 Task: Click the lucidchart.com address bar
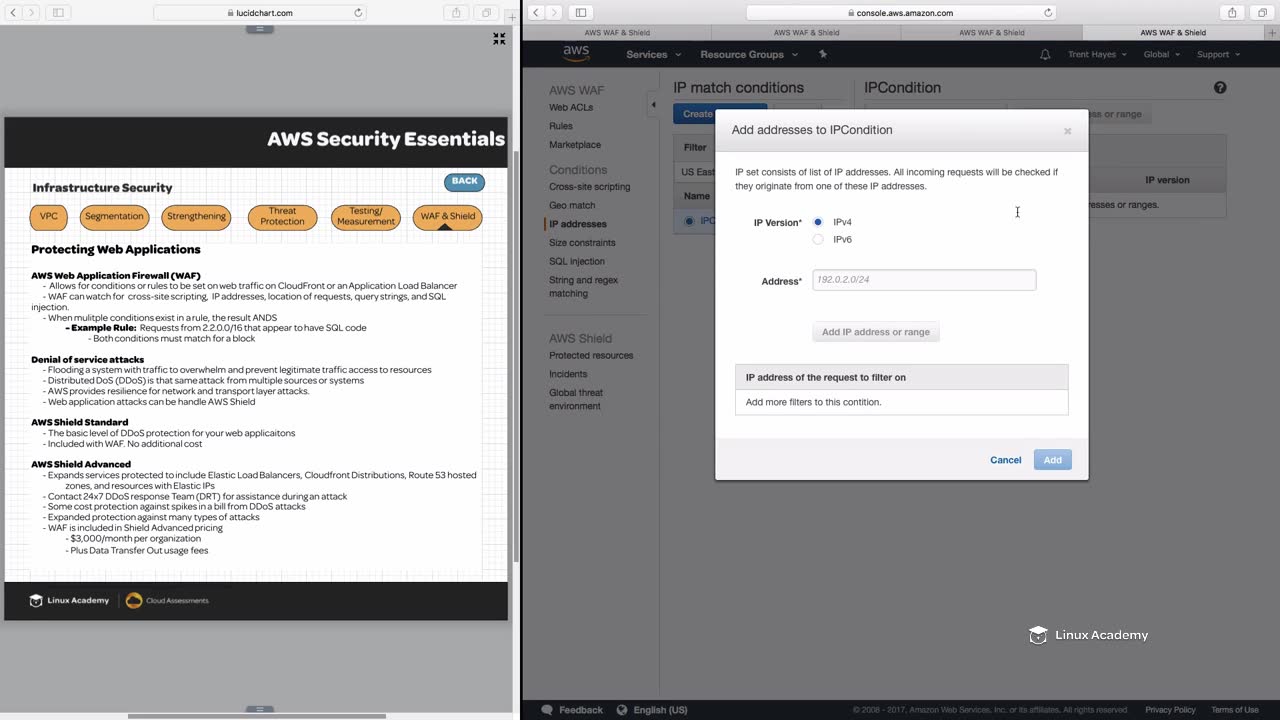[x=259, y=13]
